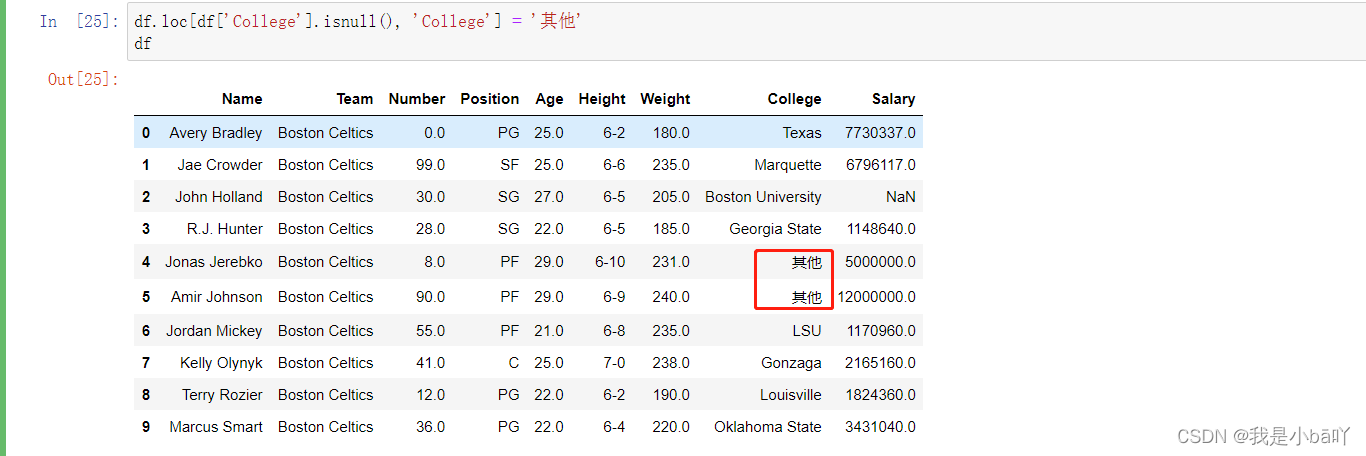The image size is (1366, 456).
Task: Click the Louisville college cell
Action: 791,395
